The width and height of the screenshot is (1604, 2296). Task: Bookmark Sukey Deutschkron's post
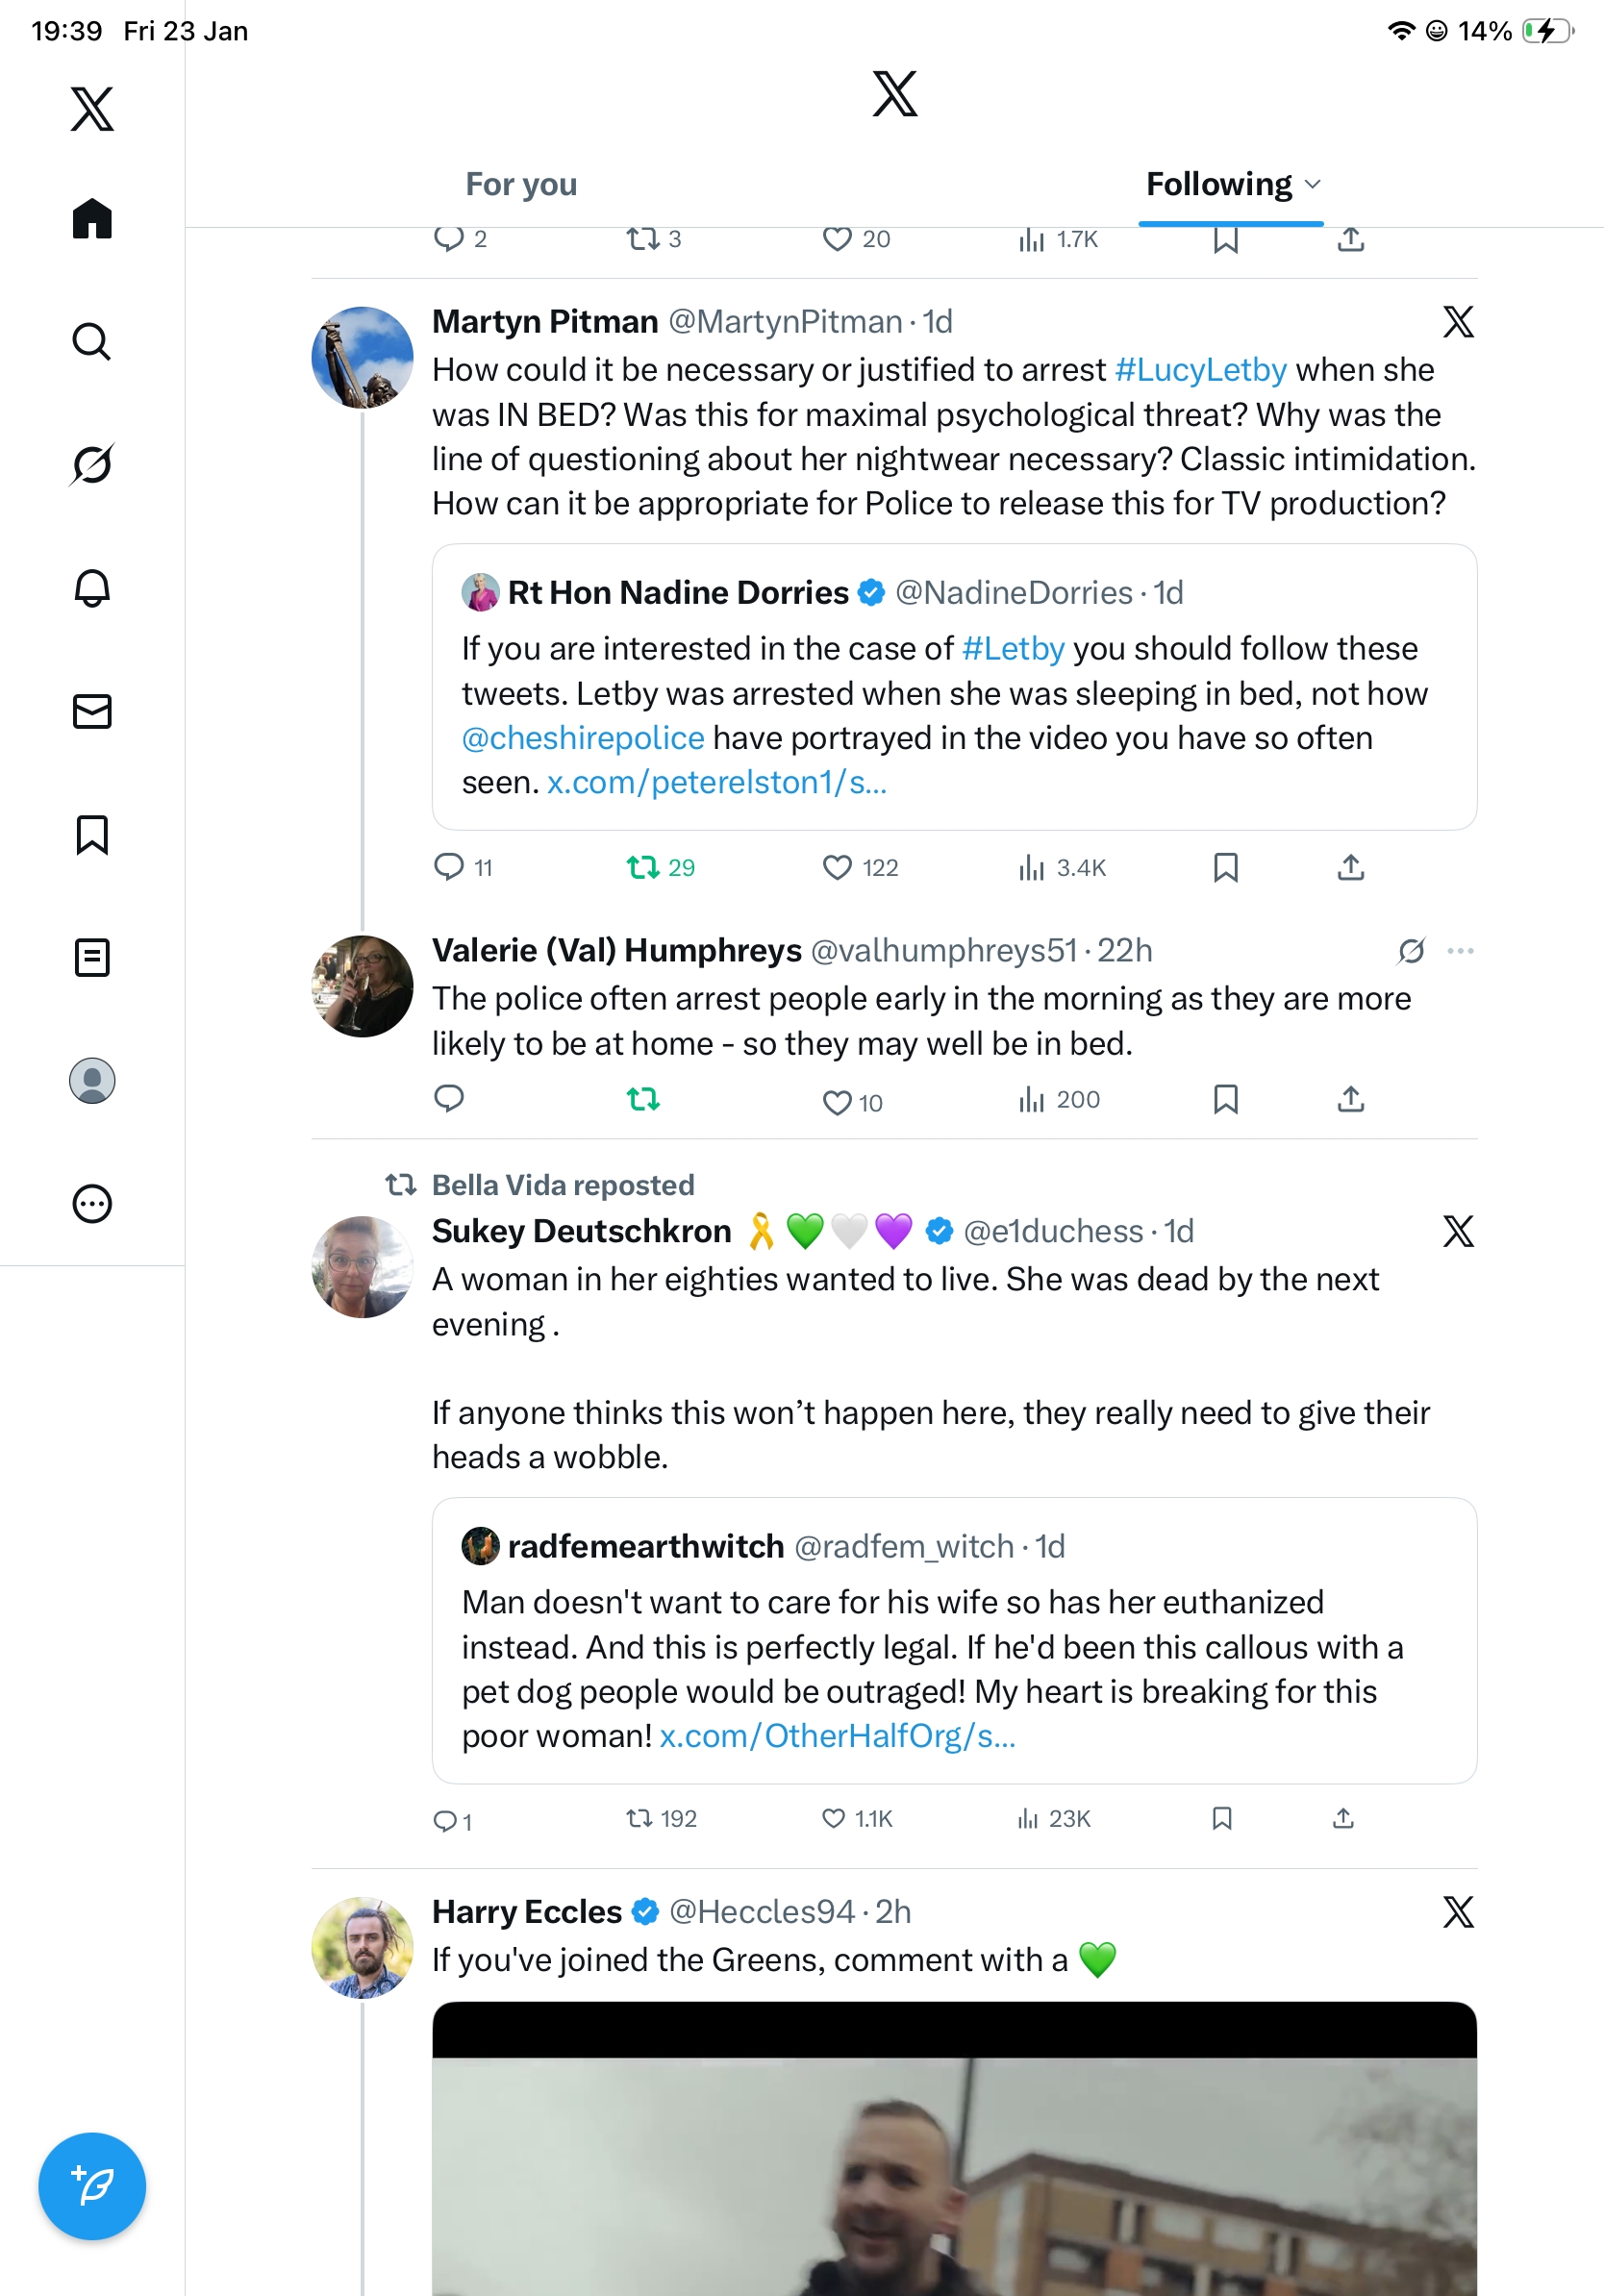click(x=1221, y=1818)
